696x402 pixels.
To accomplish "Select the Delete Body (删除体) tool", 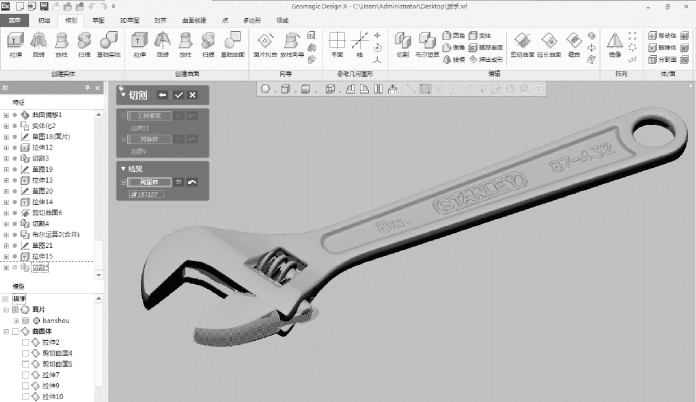I will (x=662, y=47).
